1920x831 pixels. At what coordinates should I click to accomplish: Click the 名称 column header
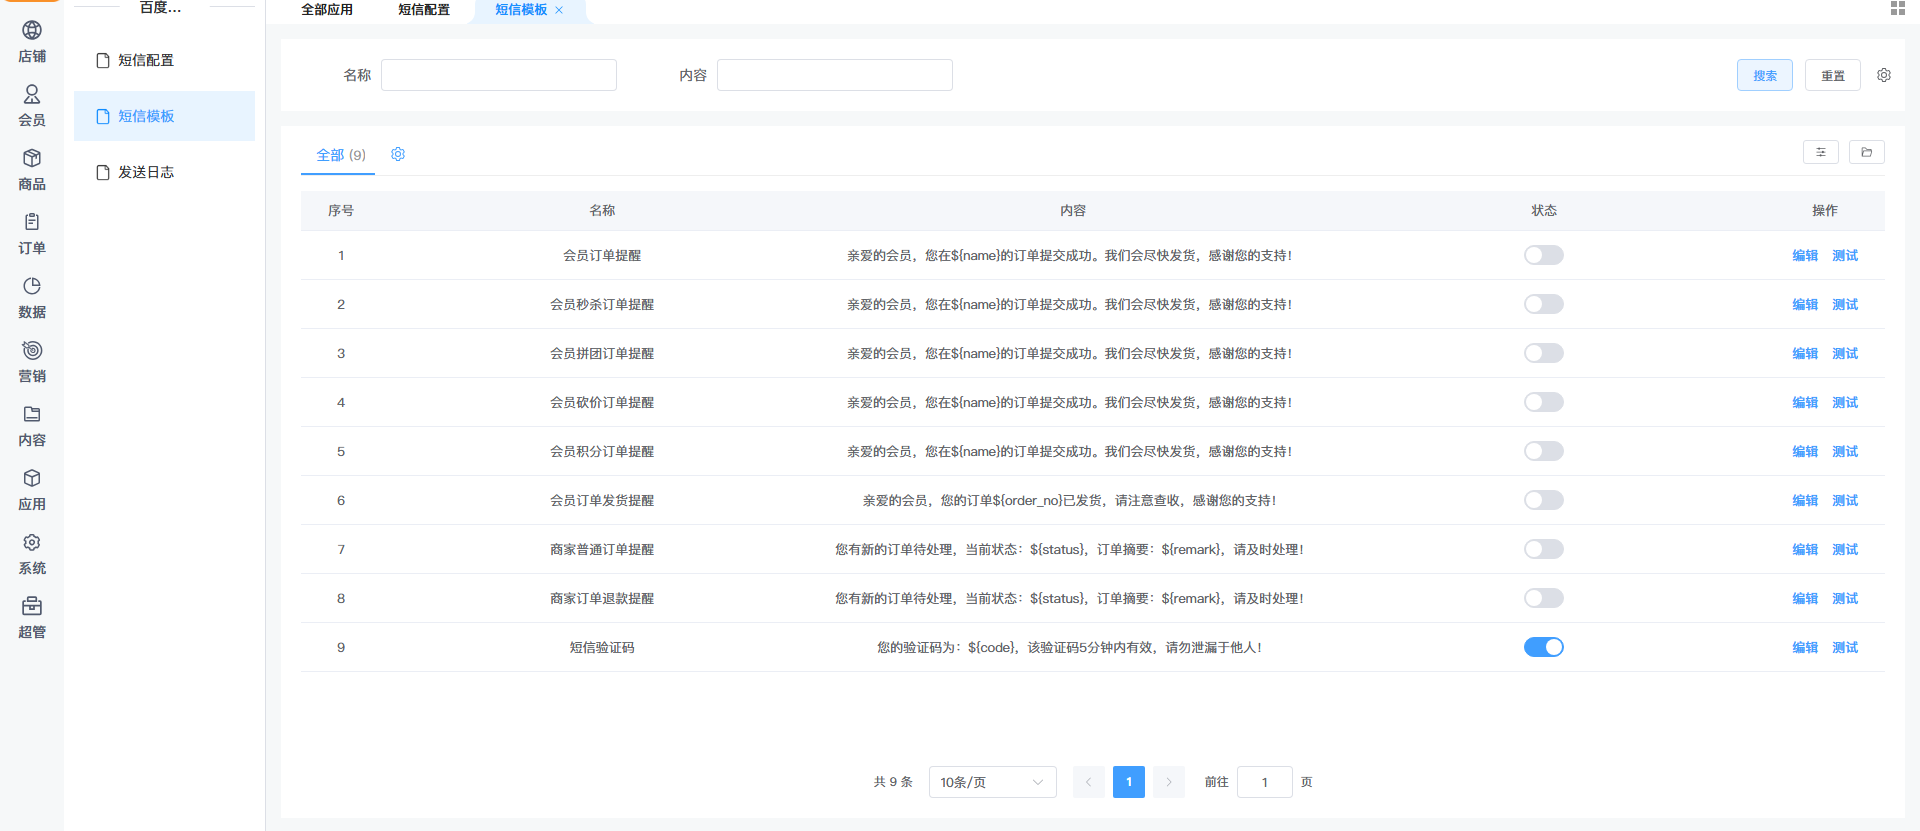click(x=602, y=210)
